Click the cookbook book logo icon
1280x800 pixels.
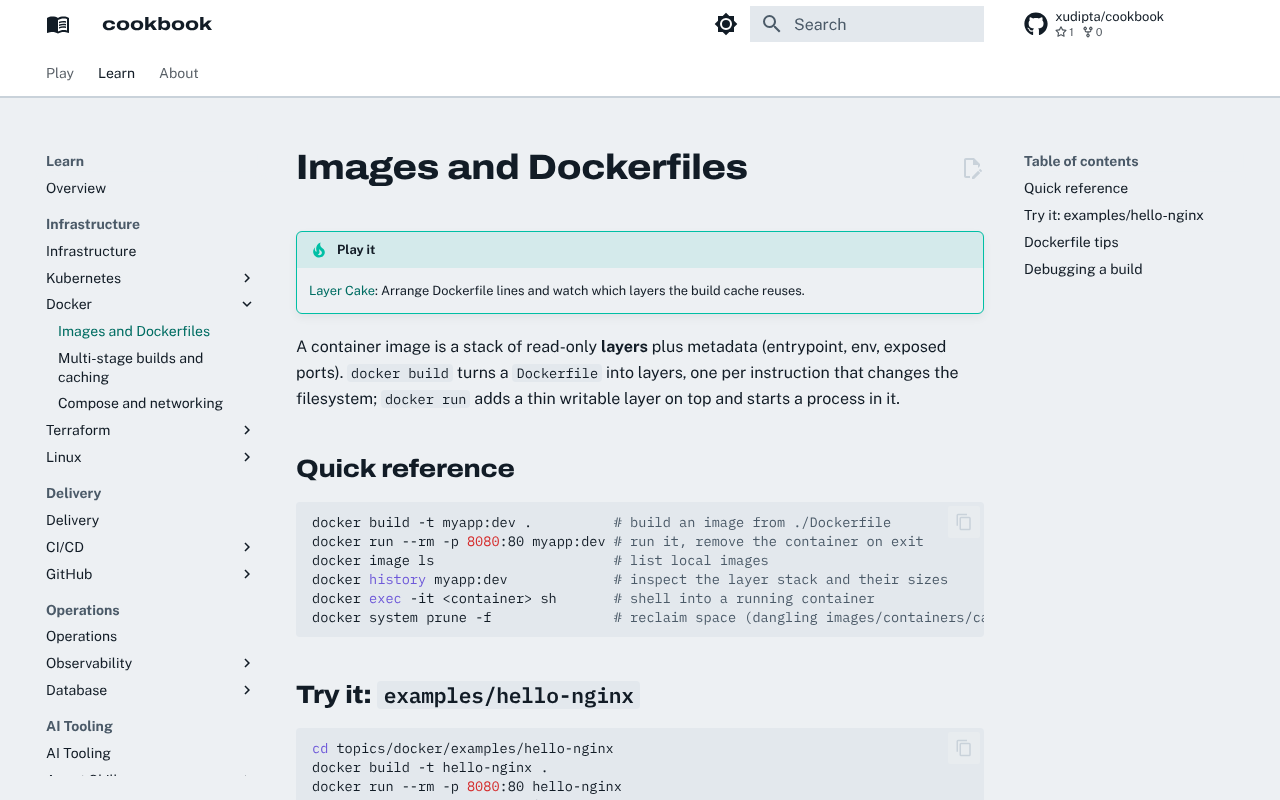tap(58, 24)
